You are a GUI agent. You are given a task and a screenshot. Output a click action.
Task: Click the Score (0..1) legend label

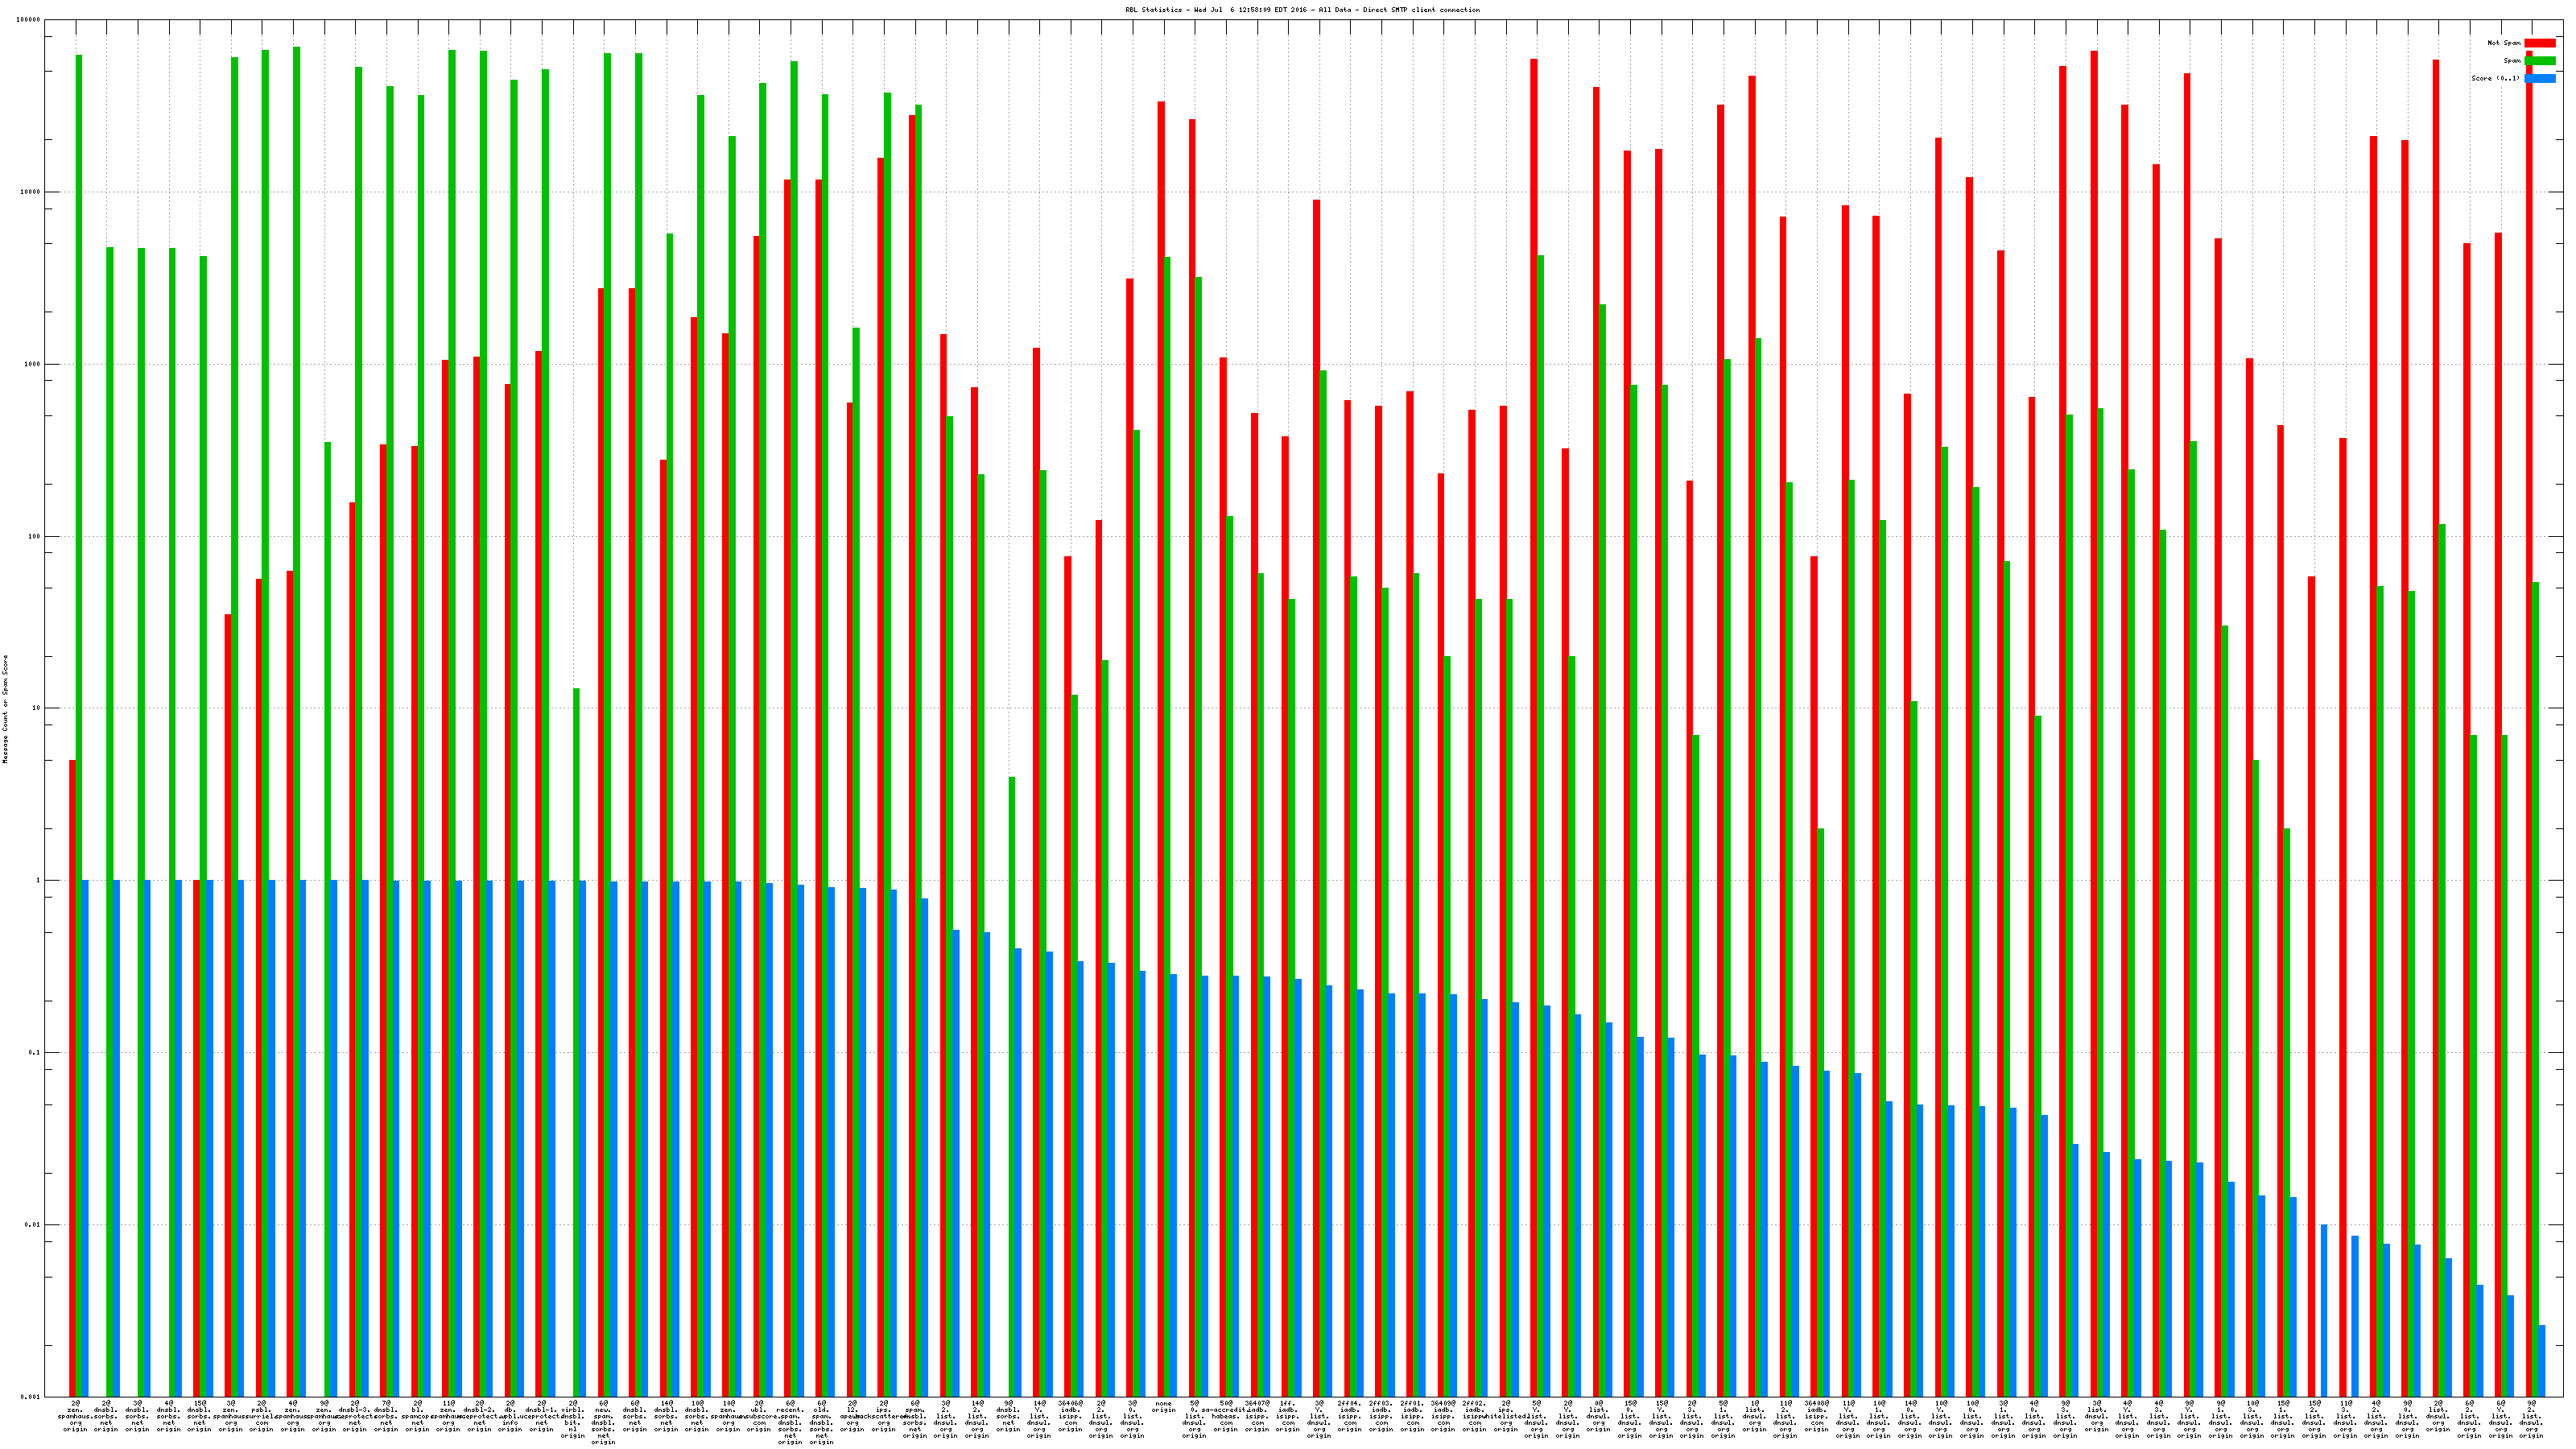[x=2495, y=78]
